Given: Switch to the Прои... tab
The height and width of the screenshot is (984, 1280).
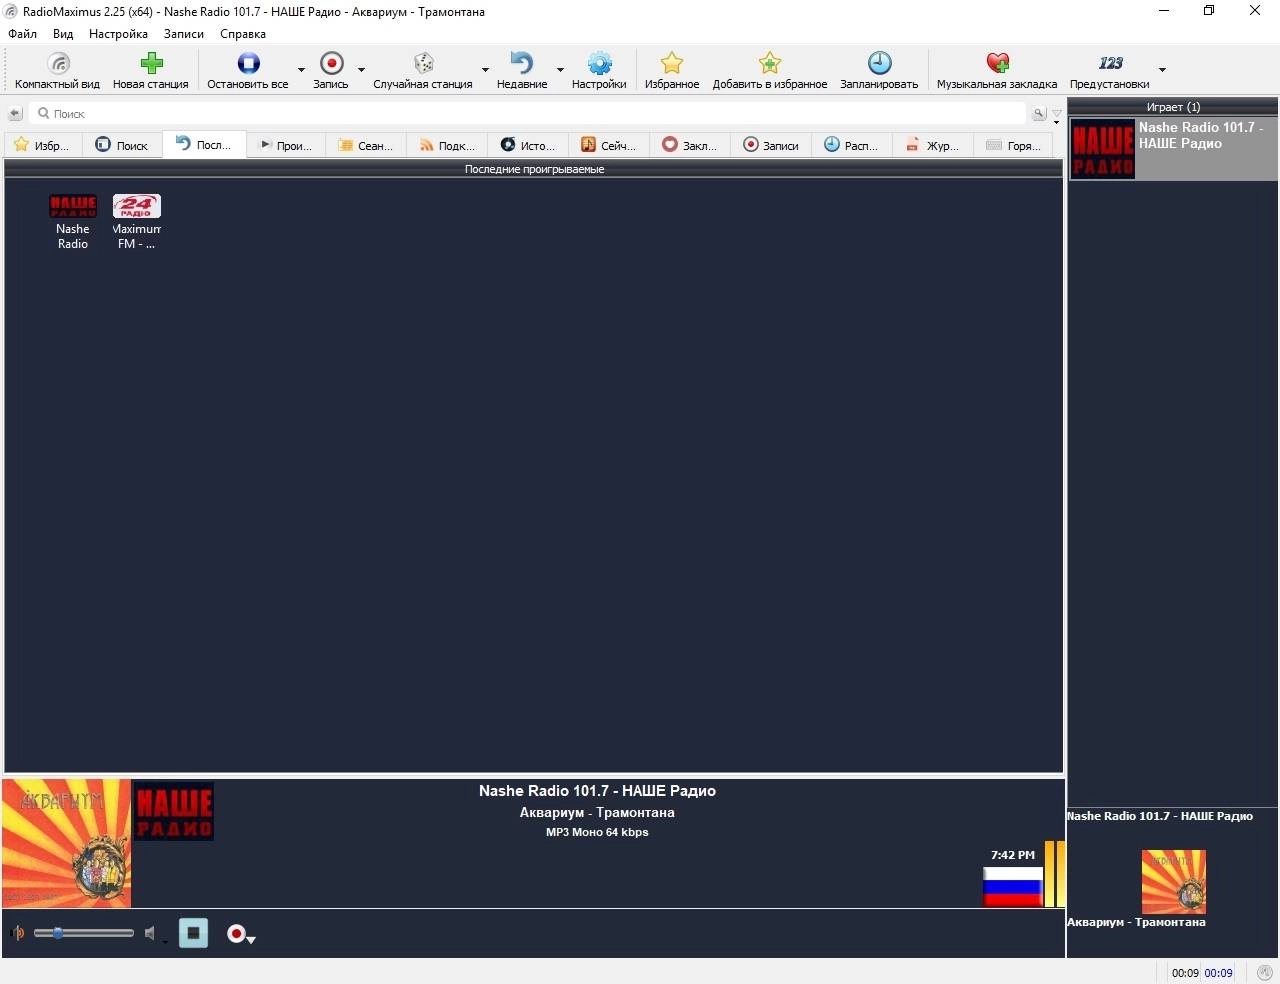Looking at the screenshot, I should 286,145.
